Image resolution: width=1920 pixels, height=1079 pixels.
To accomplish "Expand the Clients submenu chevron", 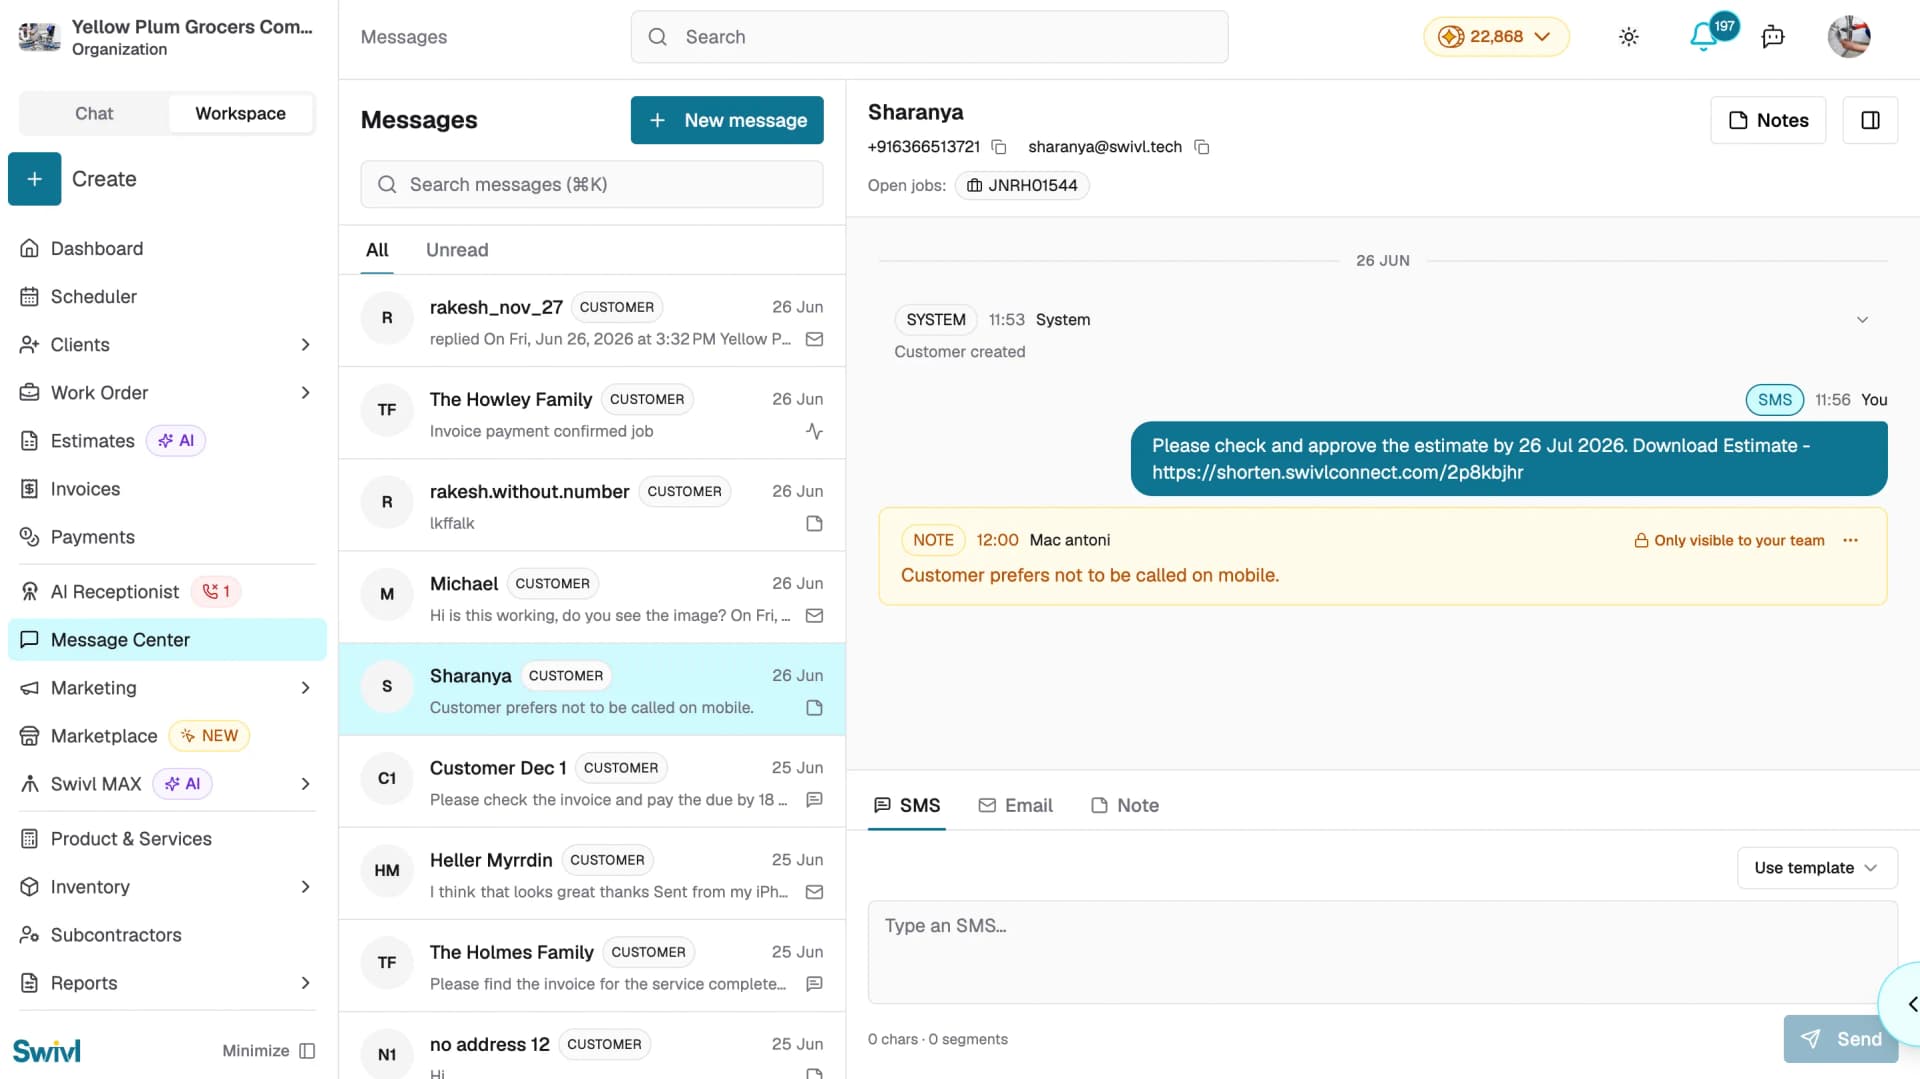I will pyautogui.click(x=305, y=345).
